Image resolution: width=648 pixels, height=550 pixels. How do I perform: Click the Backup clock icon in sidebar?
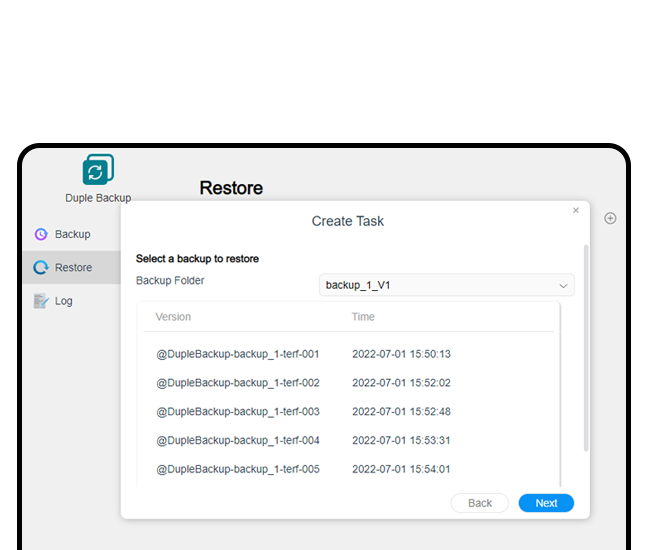tap(41, 234)
